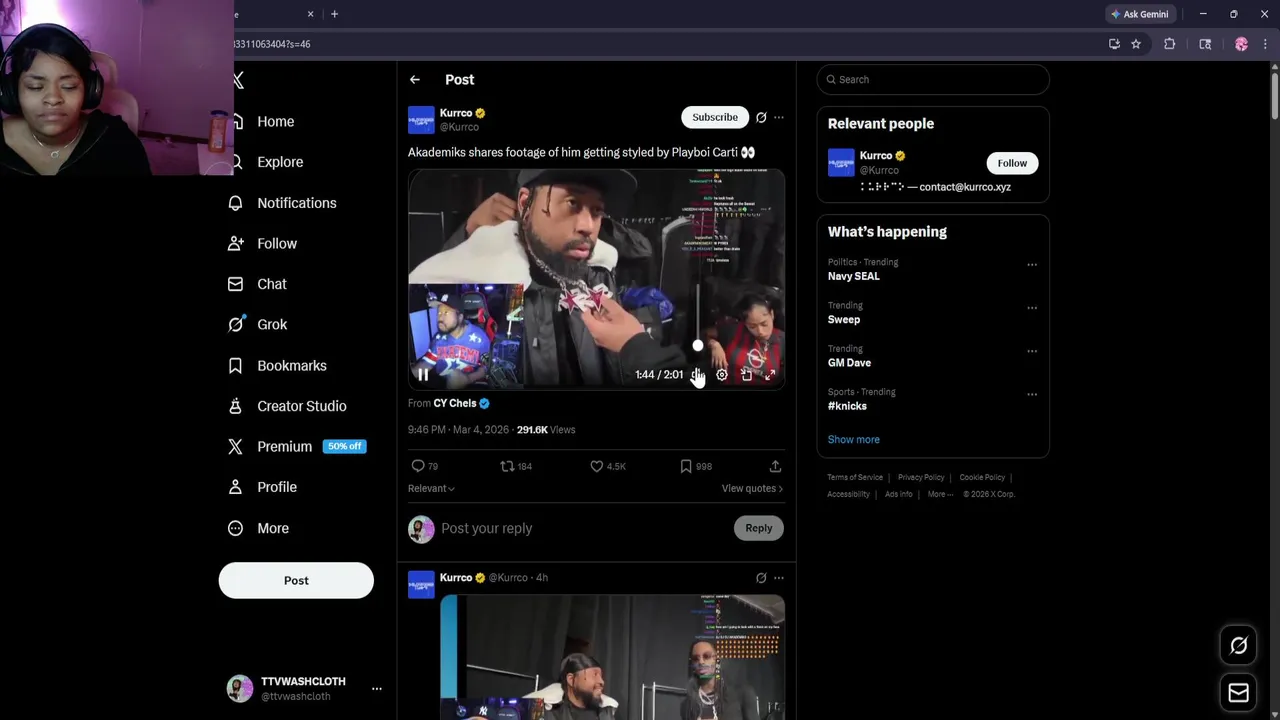Screen dimensions: 1280x720
Task: Click the Profile sidebar icon
Action: [235, 487]
